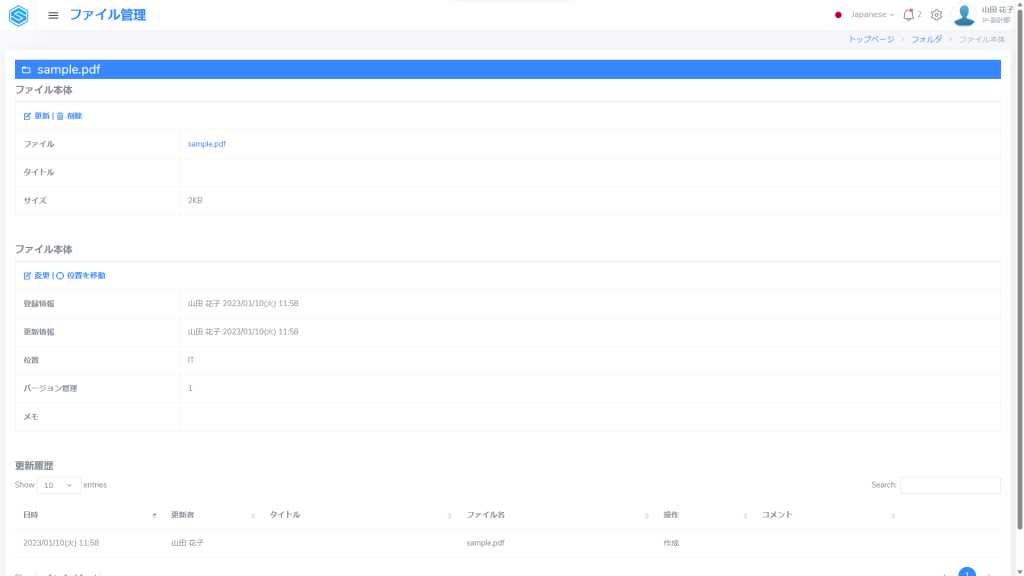Click the page's vertical scrollbar

pyautogui.click(x=1019, y=300)
